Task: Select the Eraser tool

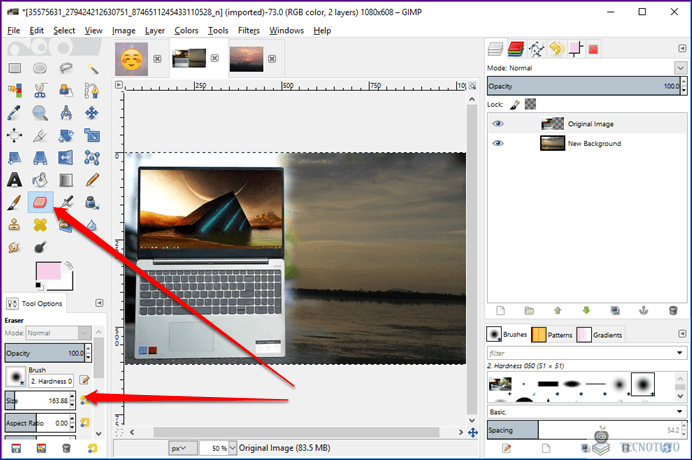Action: click(40, 203)
